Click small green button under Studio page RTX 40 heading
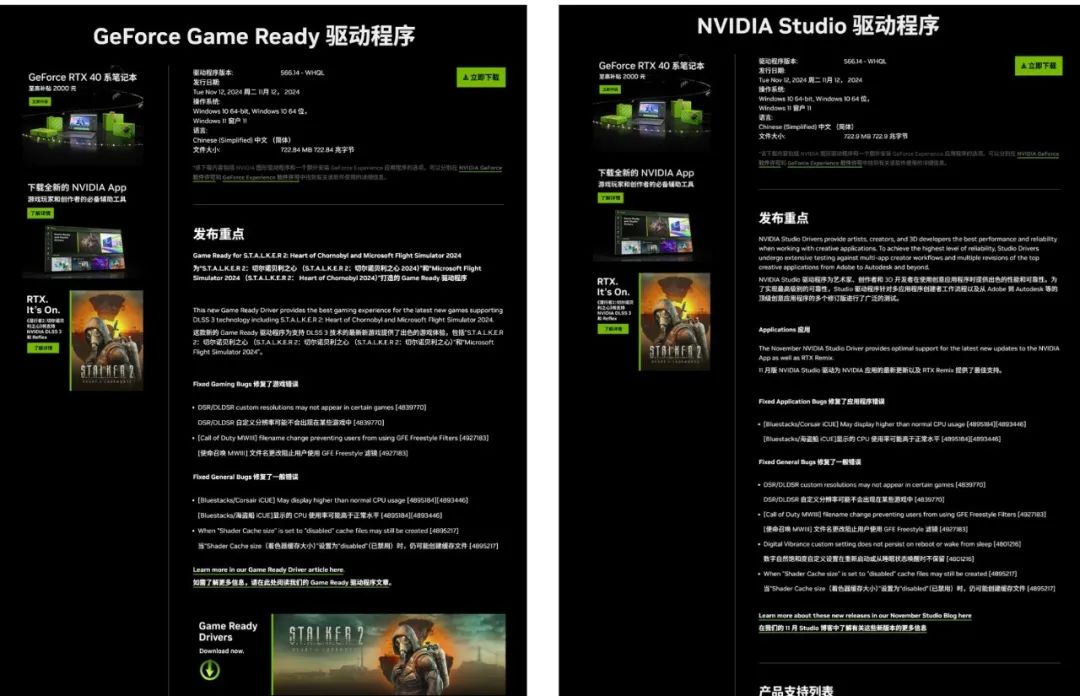Image resolution: width=1080 pixels, height=696 pixels. (610, 90)
